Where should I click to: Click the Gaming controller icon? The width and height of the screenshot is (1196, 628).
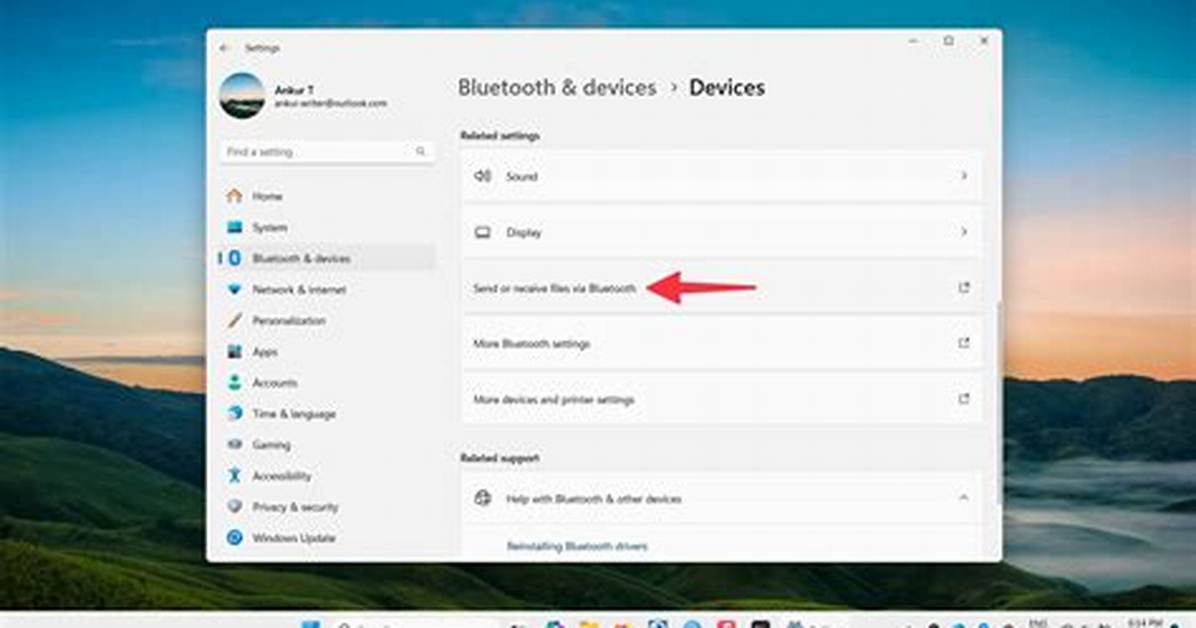click(x=235, y=445)
